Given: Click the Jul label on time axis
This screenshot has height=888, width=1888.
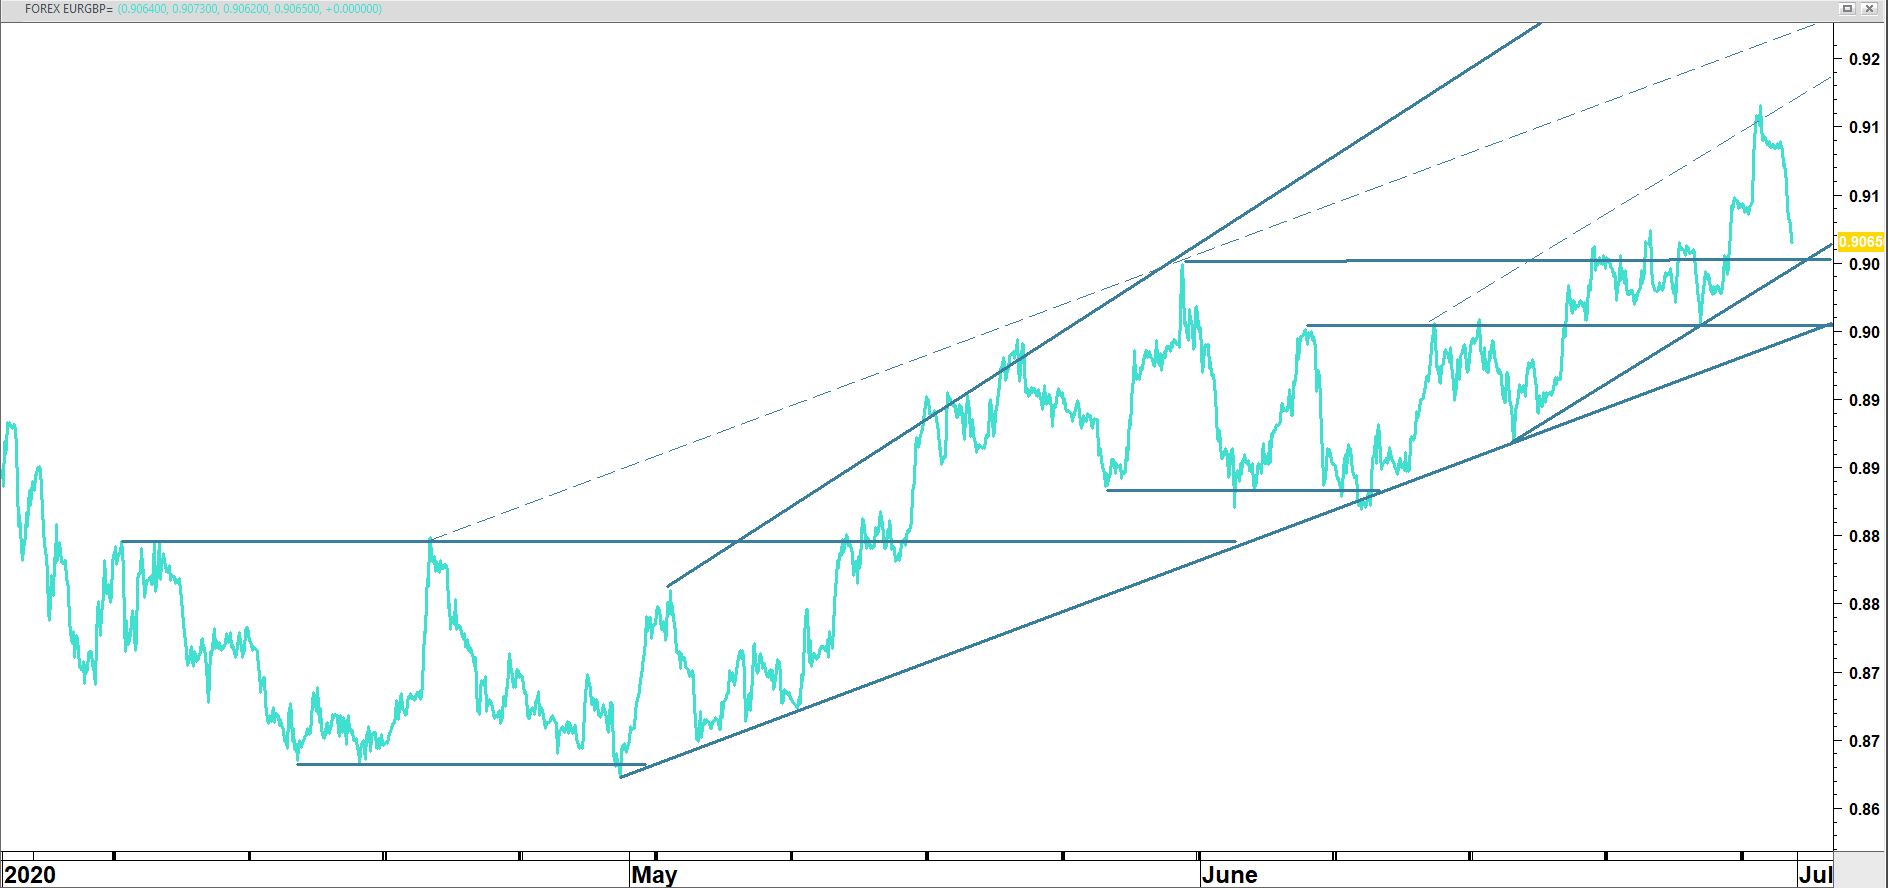Looking at the screenshot, I should click(1815, 875).
